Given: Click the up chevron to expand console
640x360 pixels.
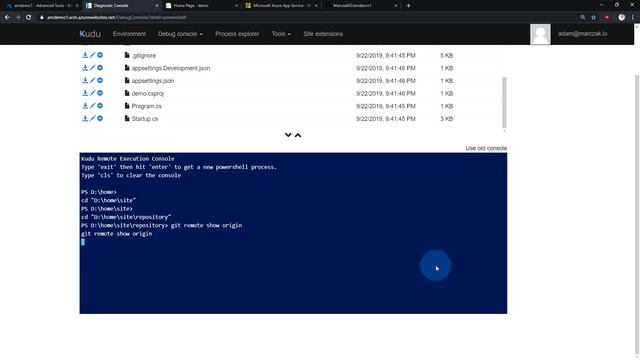Looking at the screenshot, I should tap(298, 135).
